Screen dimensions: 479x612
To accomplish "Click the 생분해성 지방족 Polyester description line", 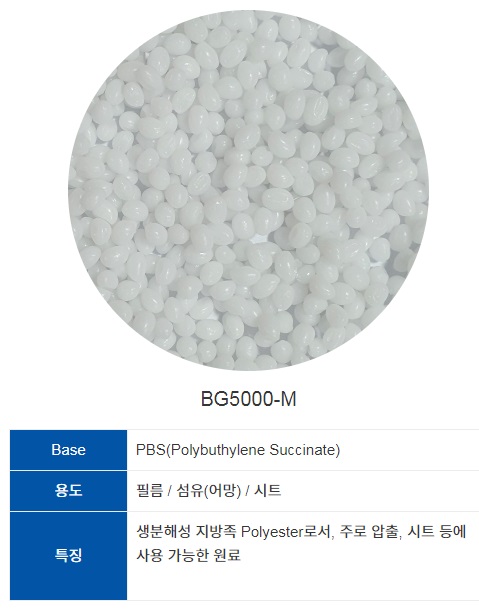I will (301, 532).
